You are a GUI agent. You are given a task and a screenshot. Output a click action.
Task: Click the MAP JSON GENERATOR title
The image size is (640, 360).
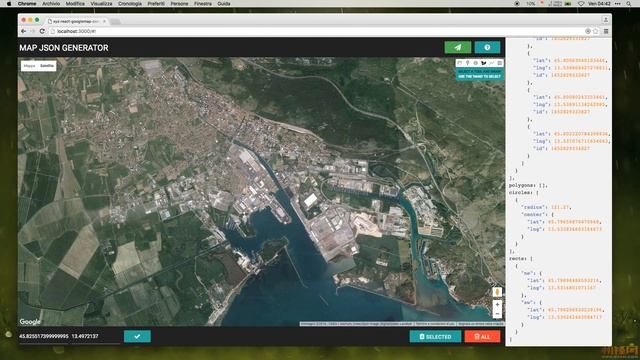coord(64,48)
